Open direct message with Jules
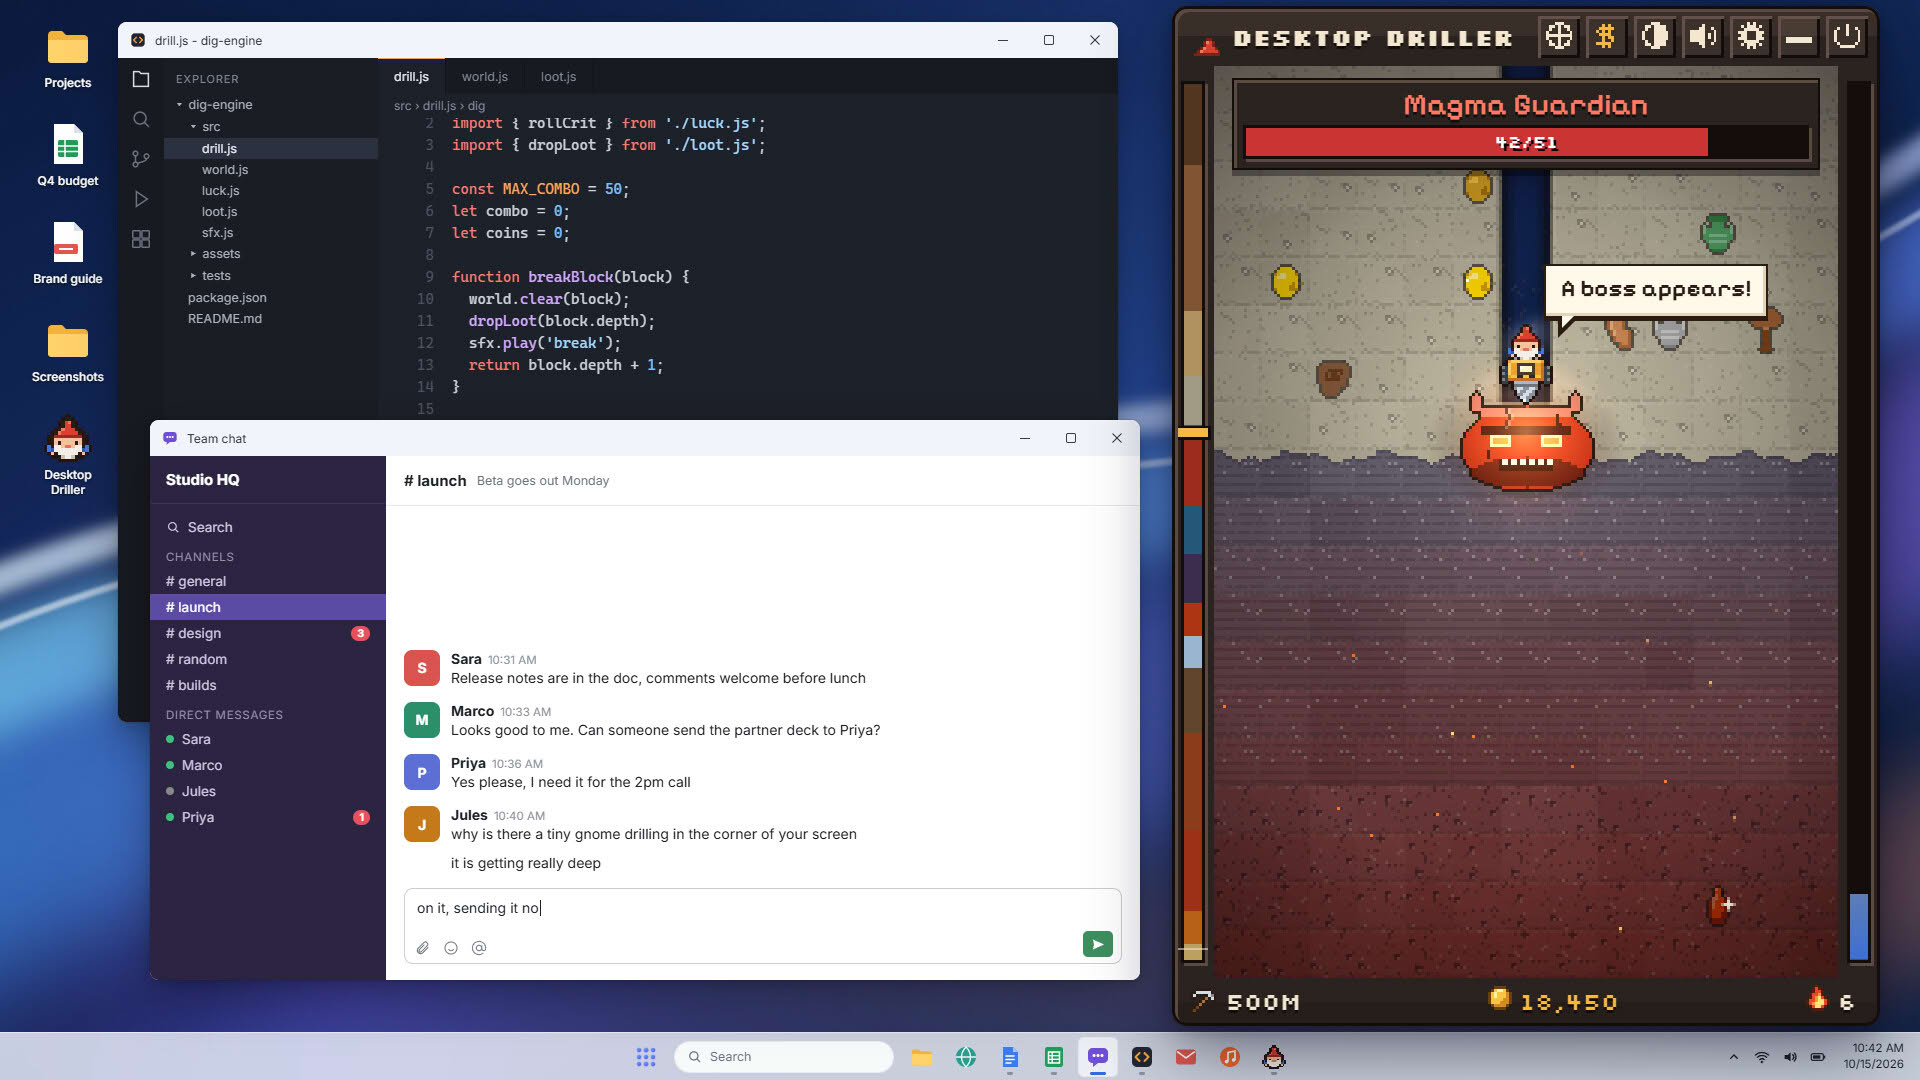Viewport: 1920px width, 1080px height. [267, 791]
